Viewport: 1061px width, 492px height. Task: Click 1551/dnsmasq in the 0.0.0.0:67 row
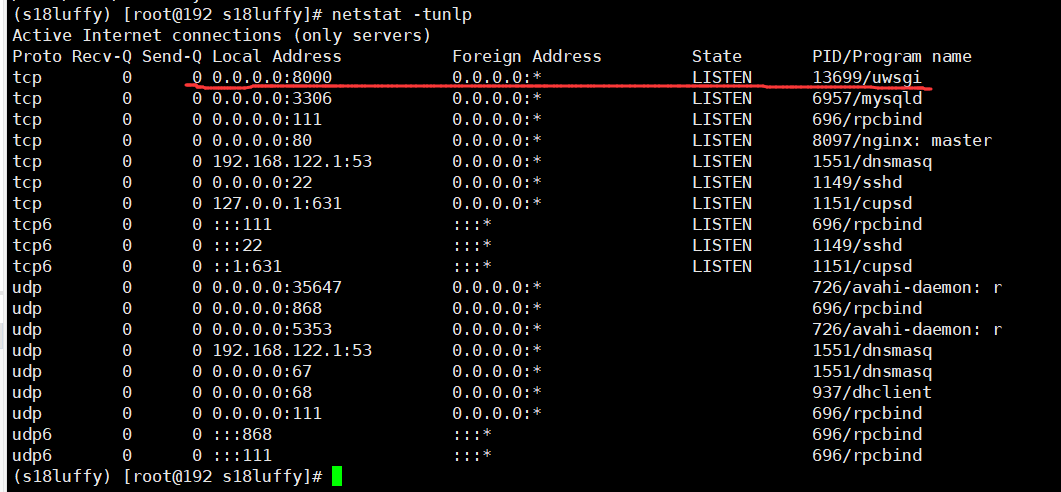click(x=872, y=371)
